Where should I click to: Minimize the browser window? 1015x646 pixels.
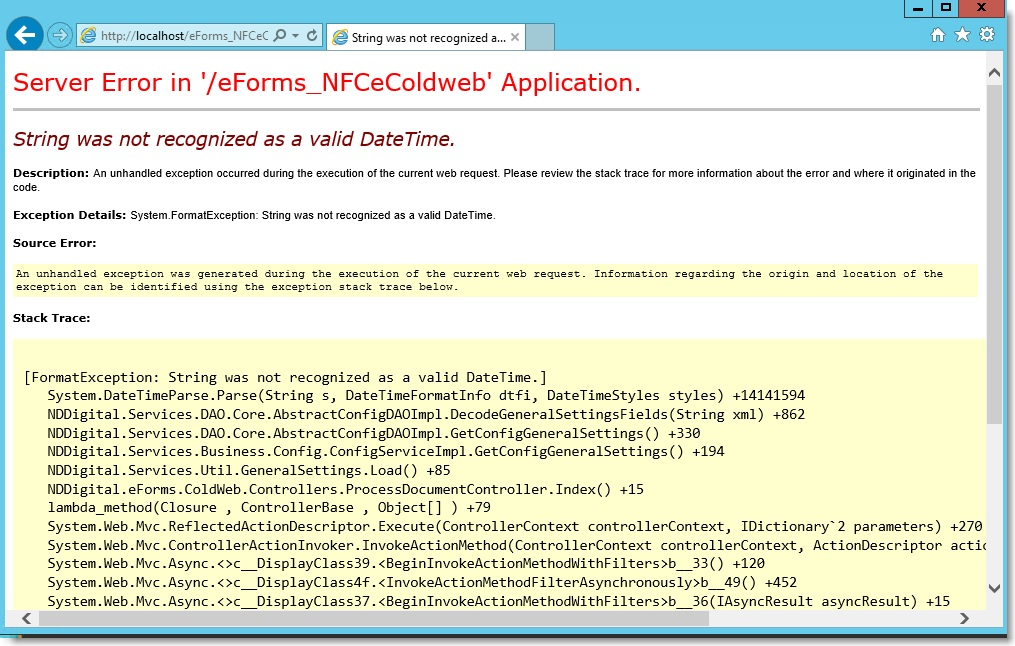[x=917, y=8]
